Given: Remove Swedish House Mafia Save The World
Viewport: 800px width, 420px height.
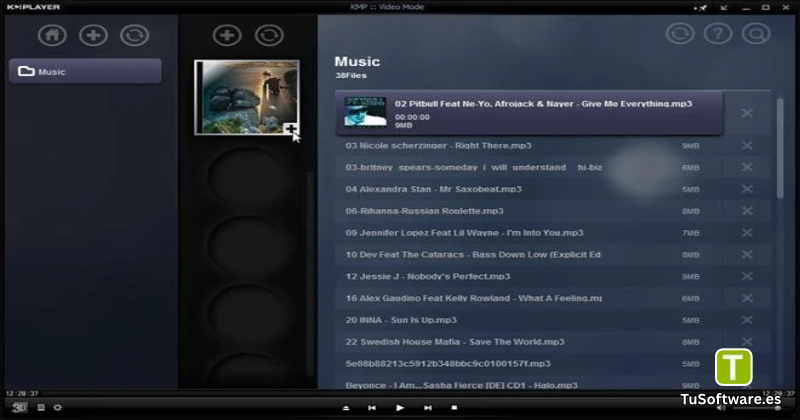Looking at the screenshot, I should pos(747,341).
